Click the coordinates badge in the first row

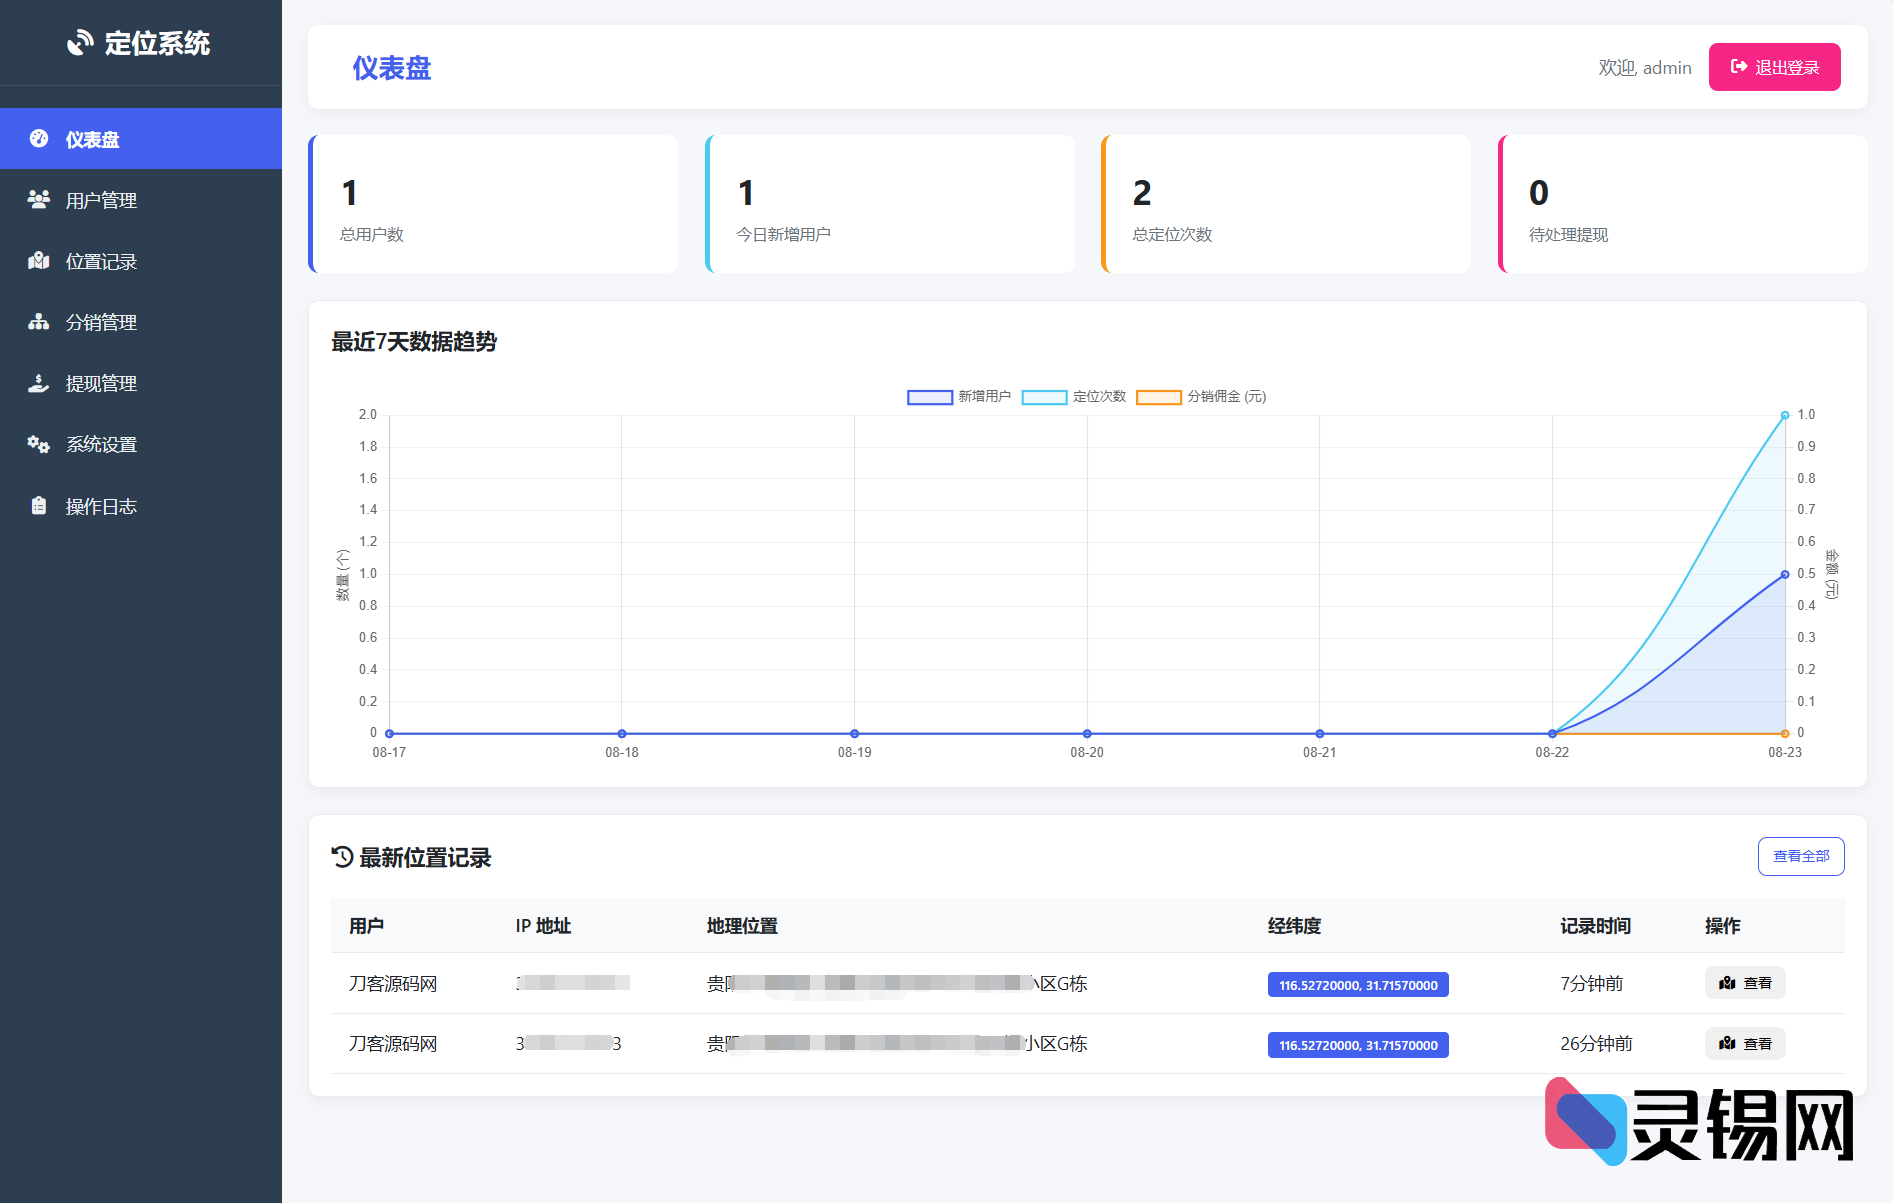coord(1357,984)
